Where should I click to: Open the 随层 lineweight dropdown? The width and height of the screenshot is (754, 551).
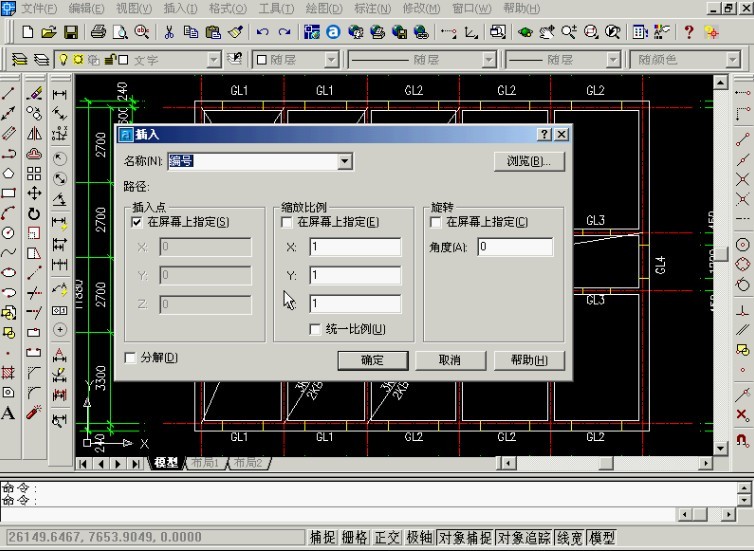click(x=613, y=60)
